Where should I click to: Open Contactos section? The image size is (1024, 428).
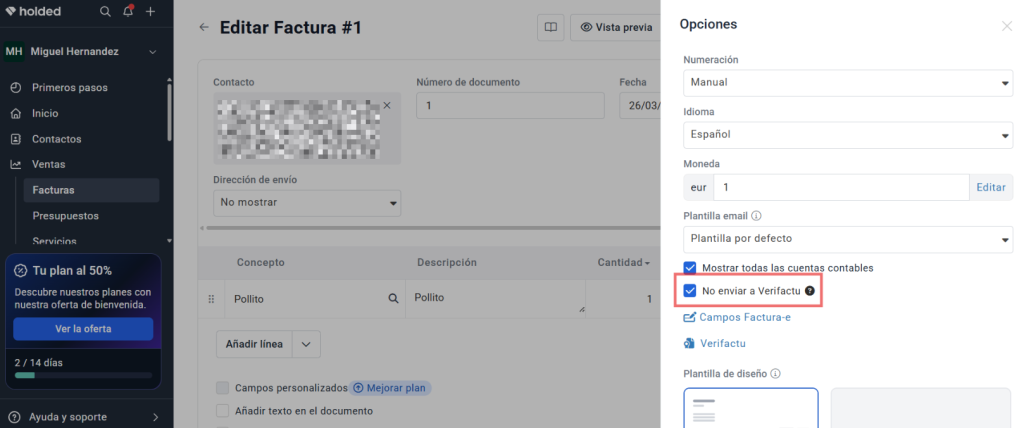point(57,139)
